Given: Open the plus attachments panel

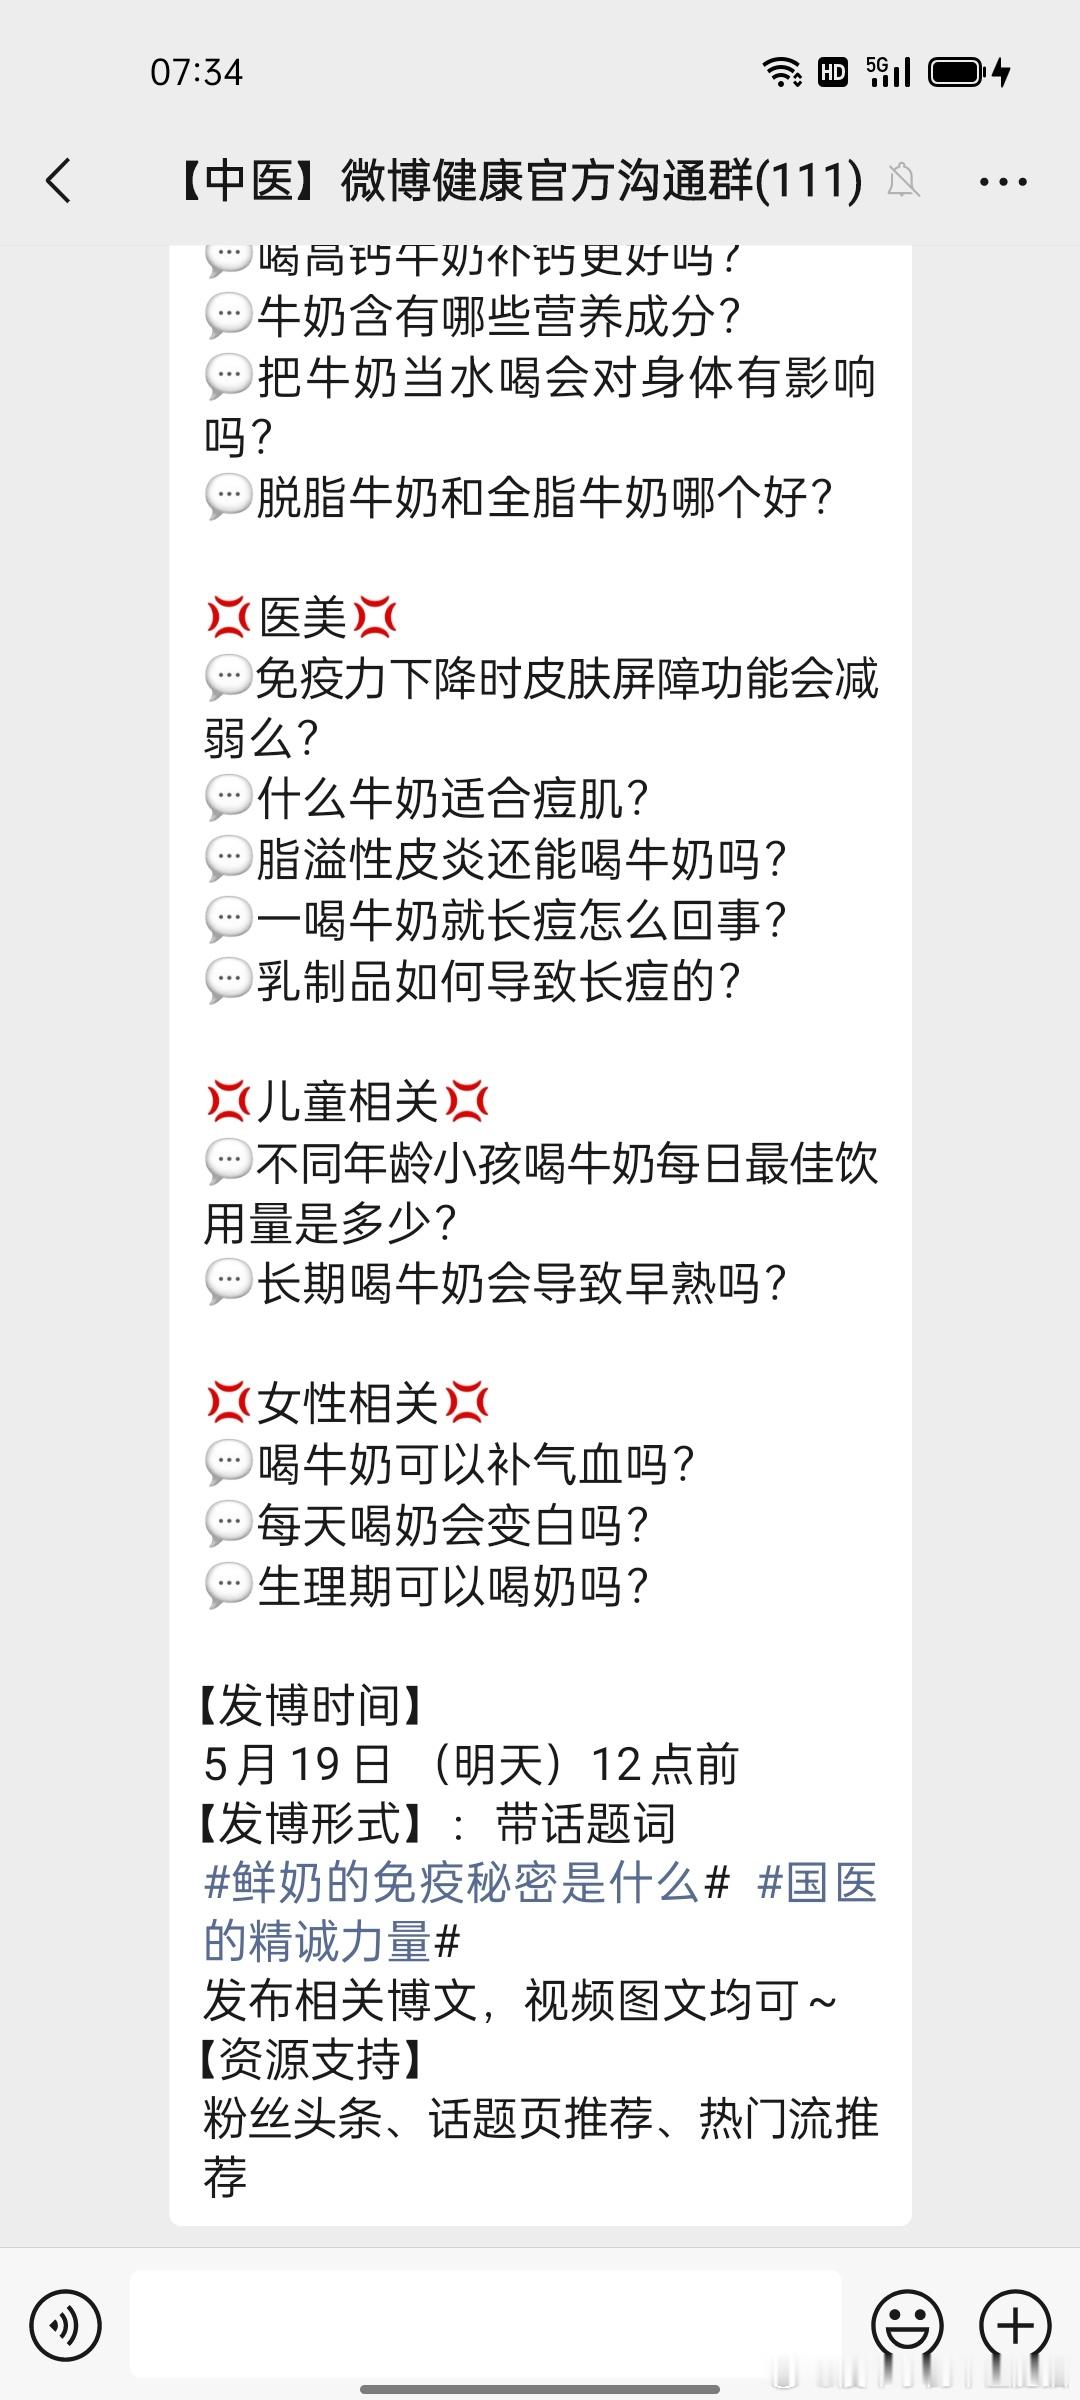Looking at the screenshot, I should coord(1015,2326).
